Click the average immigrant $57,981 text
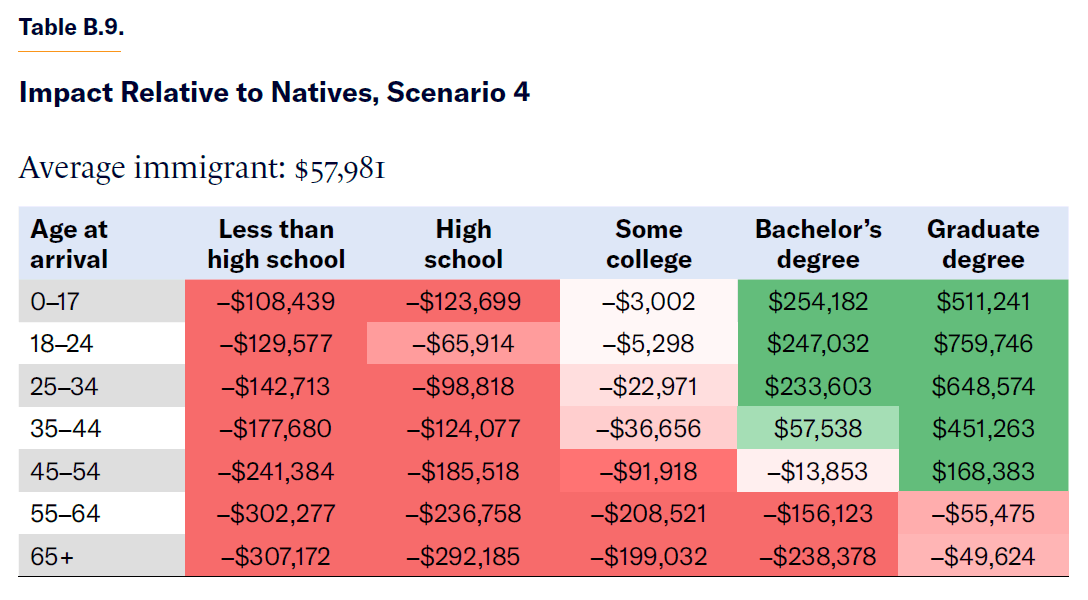 click(x=202, y=168)
